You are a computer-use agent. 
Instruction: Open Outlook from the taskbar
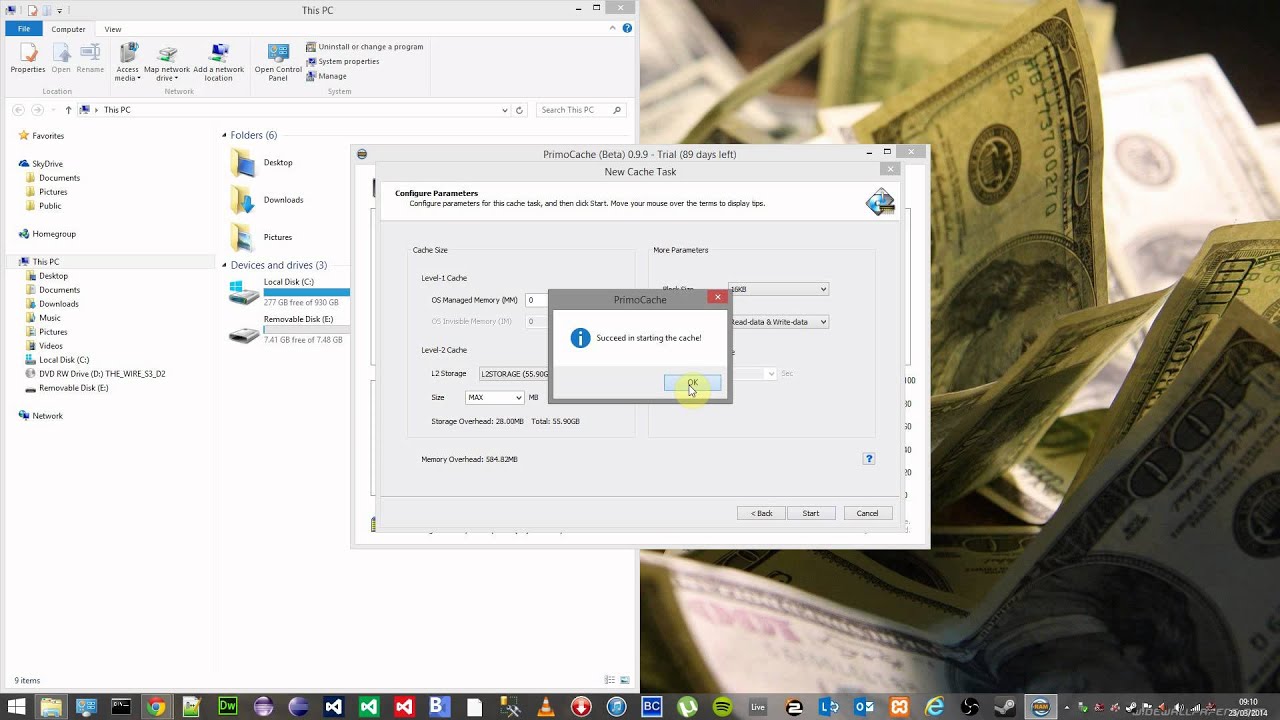(x=864, y=707)
